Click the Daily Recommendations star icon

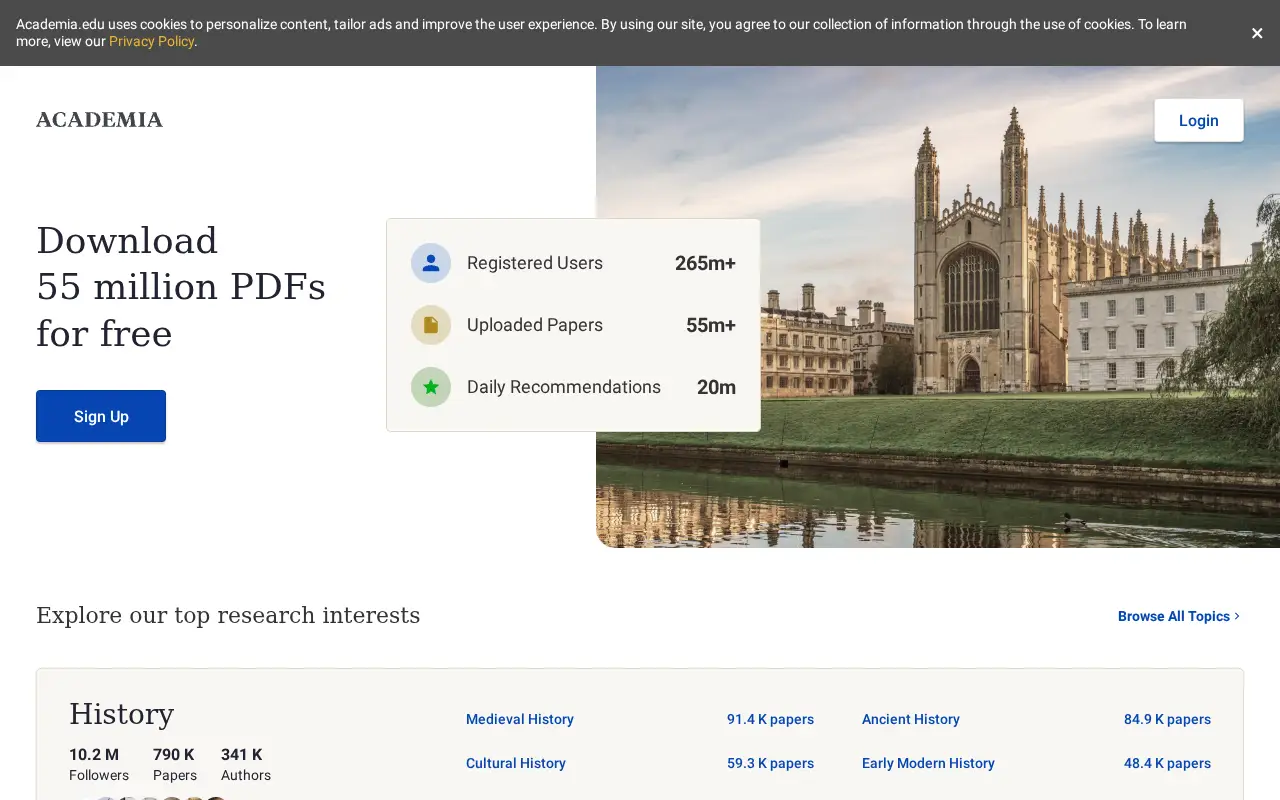(x=431, y=387)
